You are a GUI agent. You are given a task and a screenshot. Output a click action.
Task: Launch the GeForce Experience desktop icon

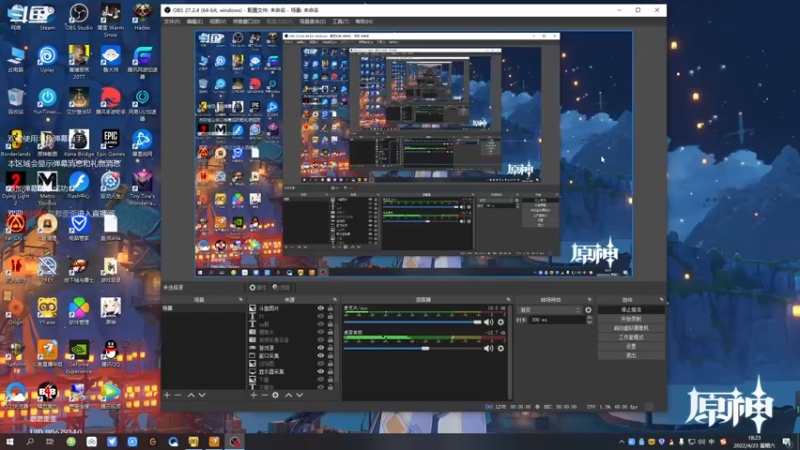pos(79,356)
